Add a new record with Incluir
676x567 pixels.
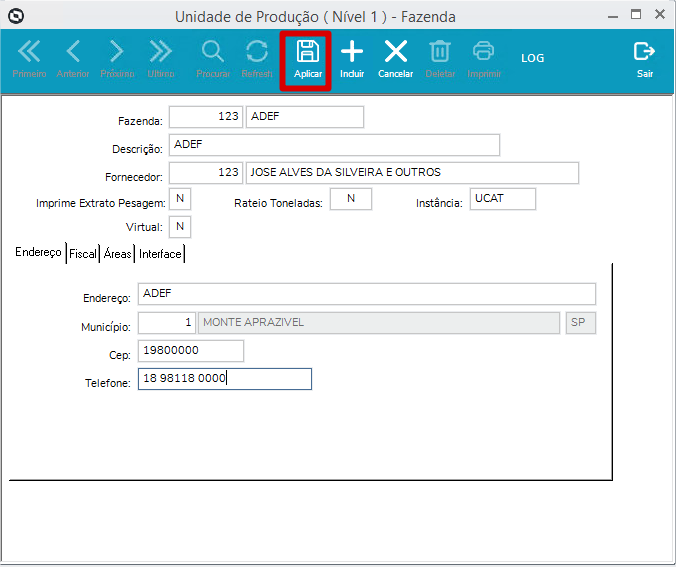pyautogui.click(x=352, y=59)
